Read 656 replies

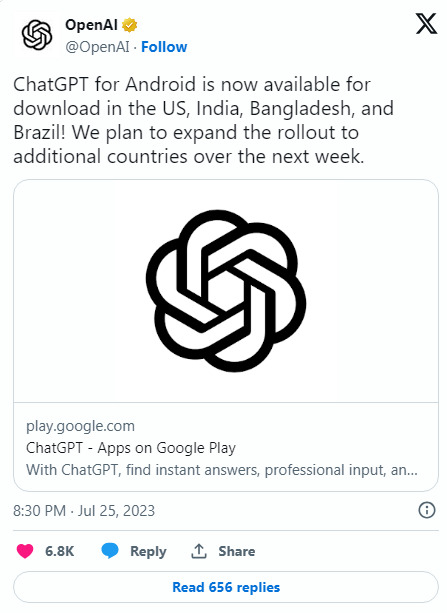click(x=226, y=587)
